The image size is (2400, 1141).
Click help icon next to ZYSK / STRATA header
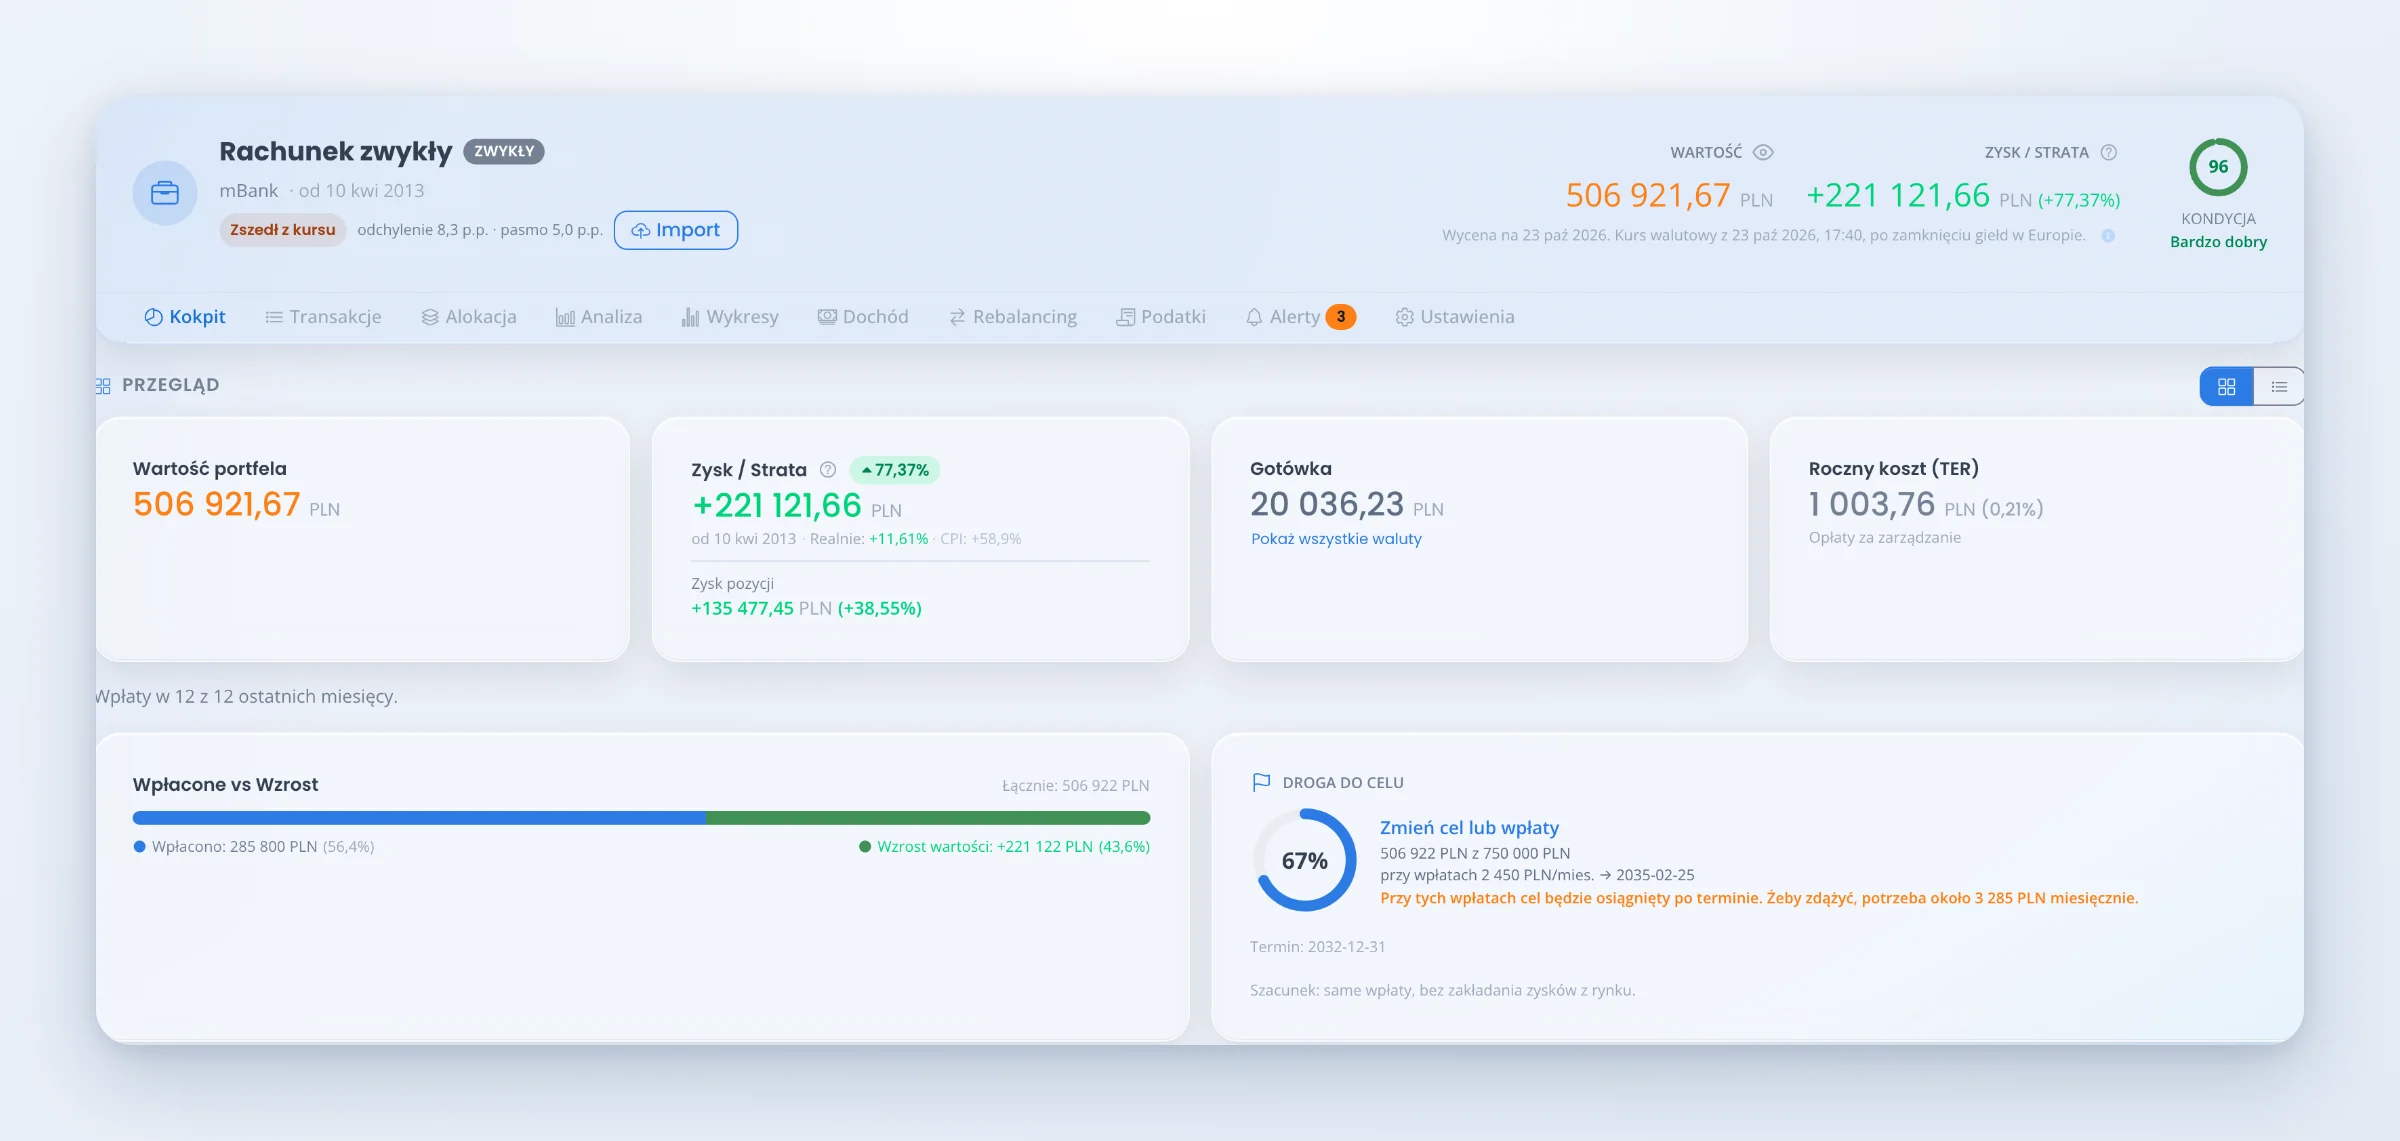(2109, 152)
